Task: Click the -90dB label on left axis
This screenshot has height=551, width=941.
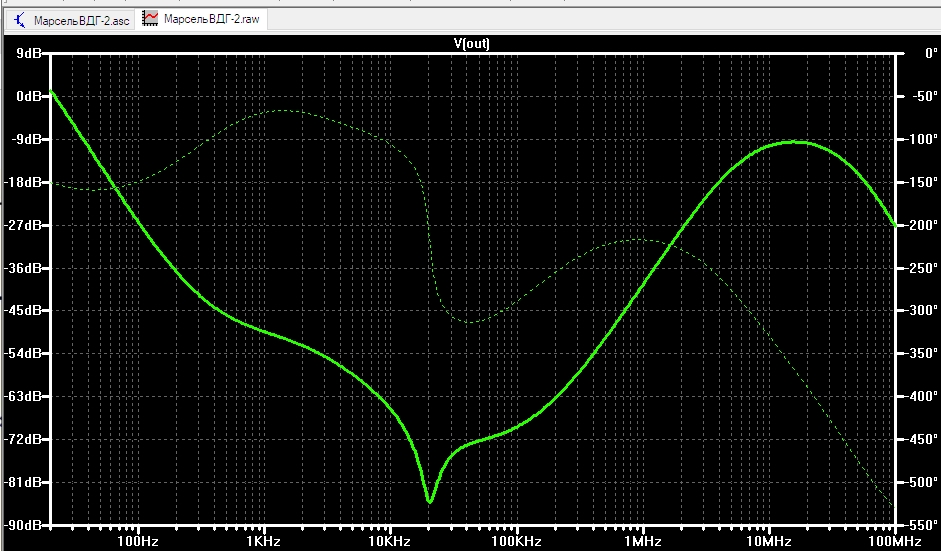Action: point(23,525)
